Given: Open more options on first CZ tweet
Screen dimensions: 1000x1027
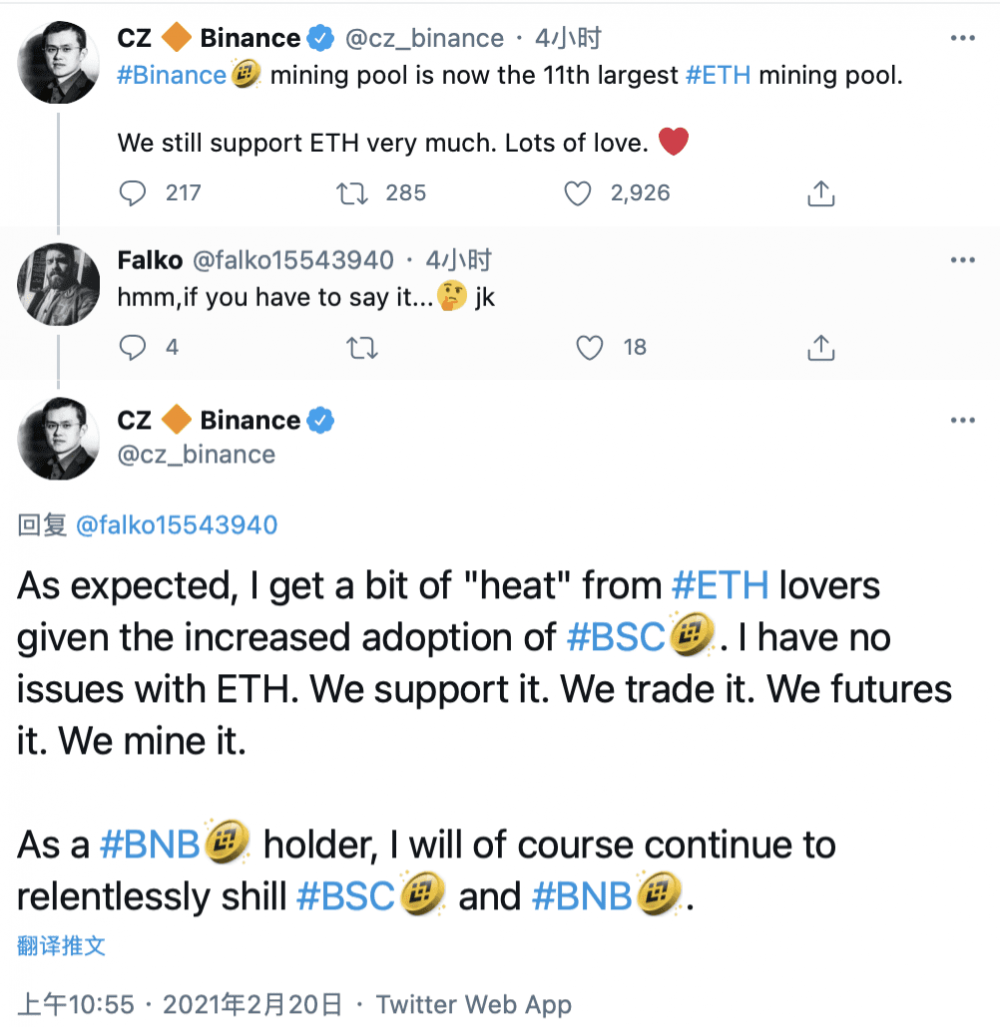Looking at the screenshot, I should point(962,38).
